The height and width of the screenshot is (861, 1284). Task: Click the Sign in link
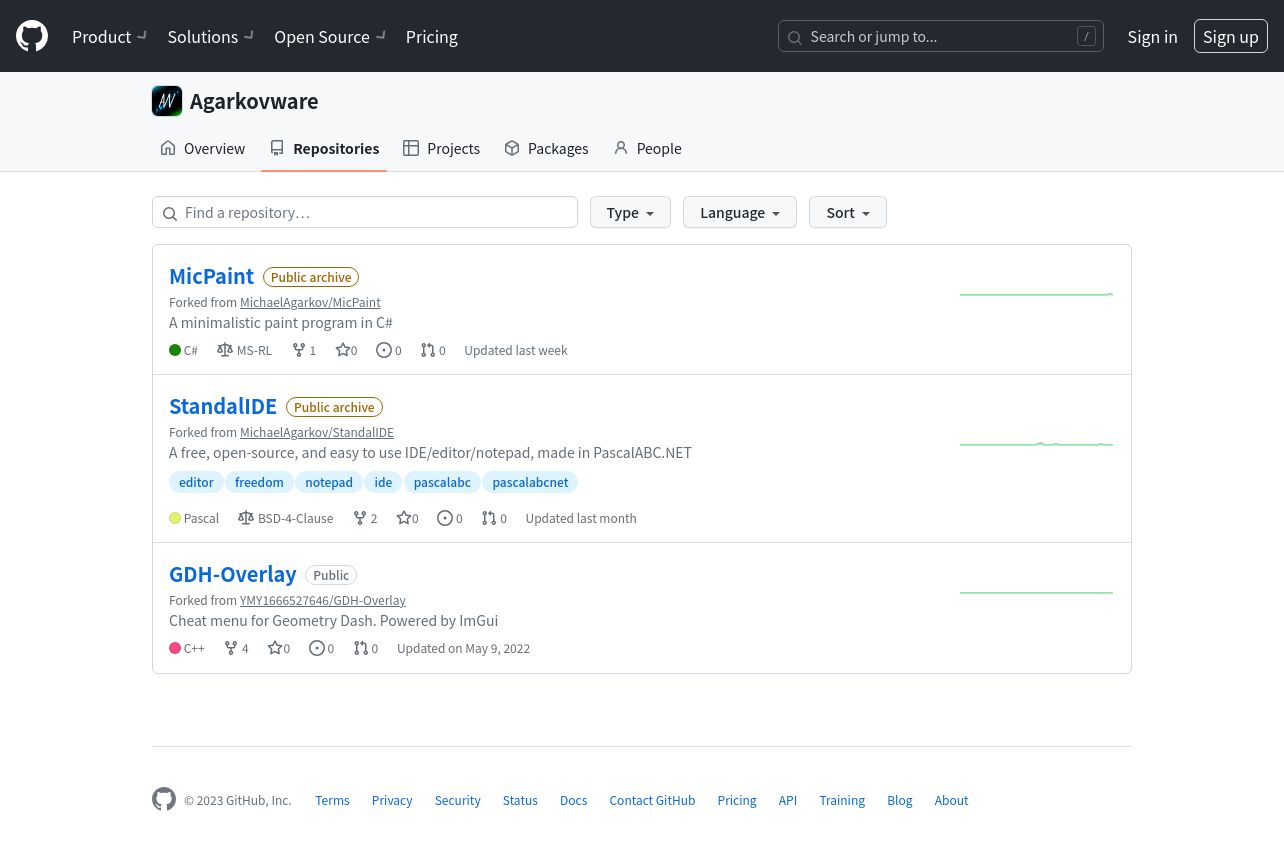[x=1152, y=37]
